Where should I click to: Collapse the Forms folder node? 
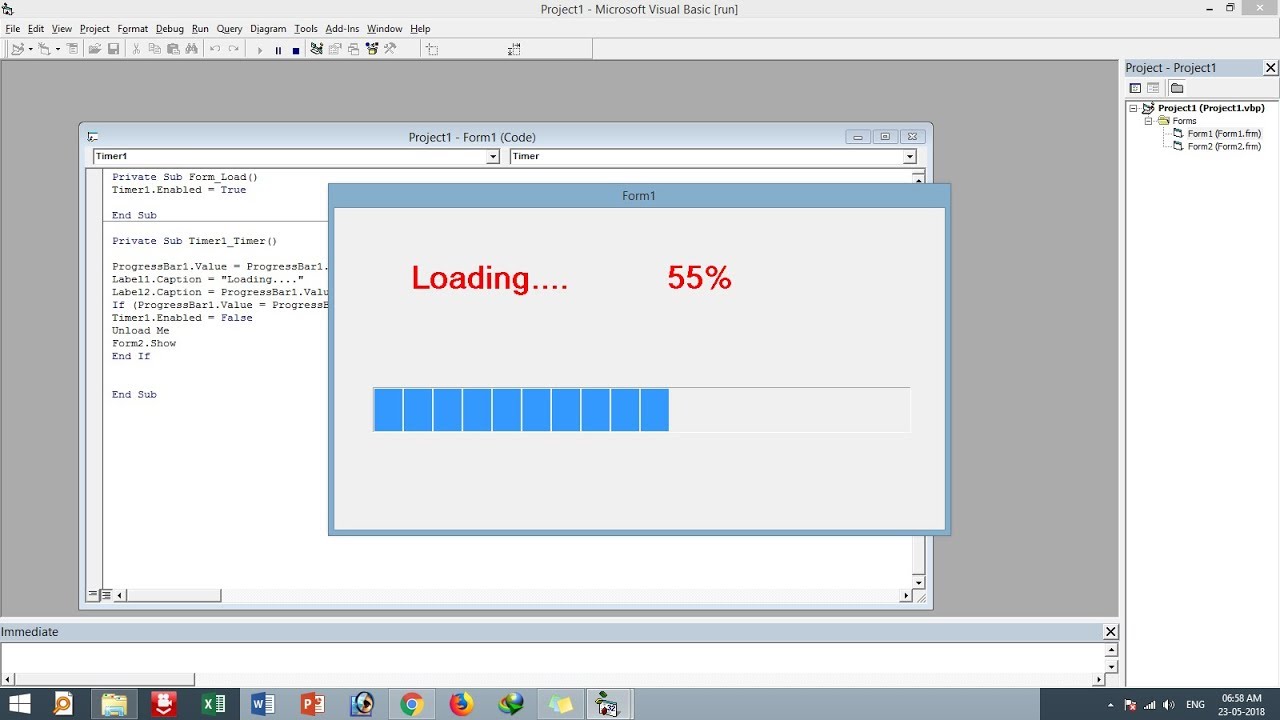(1149, 121)
